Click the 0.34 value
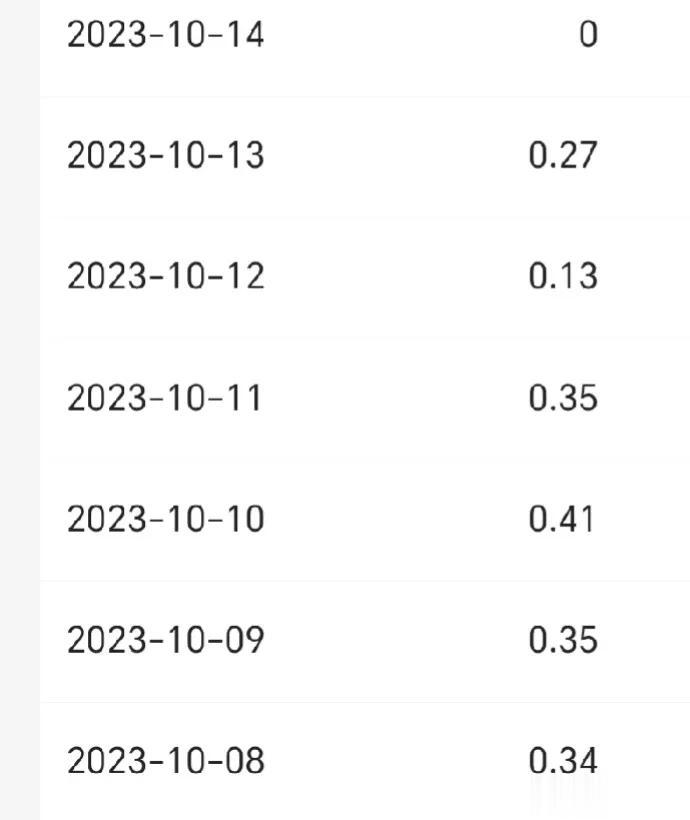690x820 pixels. (563, 761)
